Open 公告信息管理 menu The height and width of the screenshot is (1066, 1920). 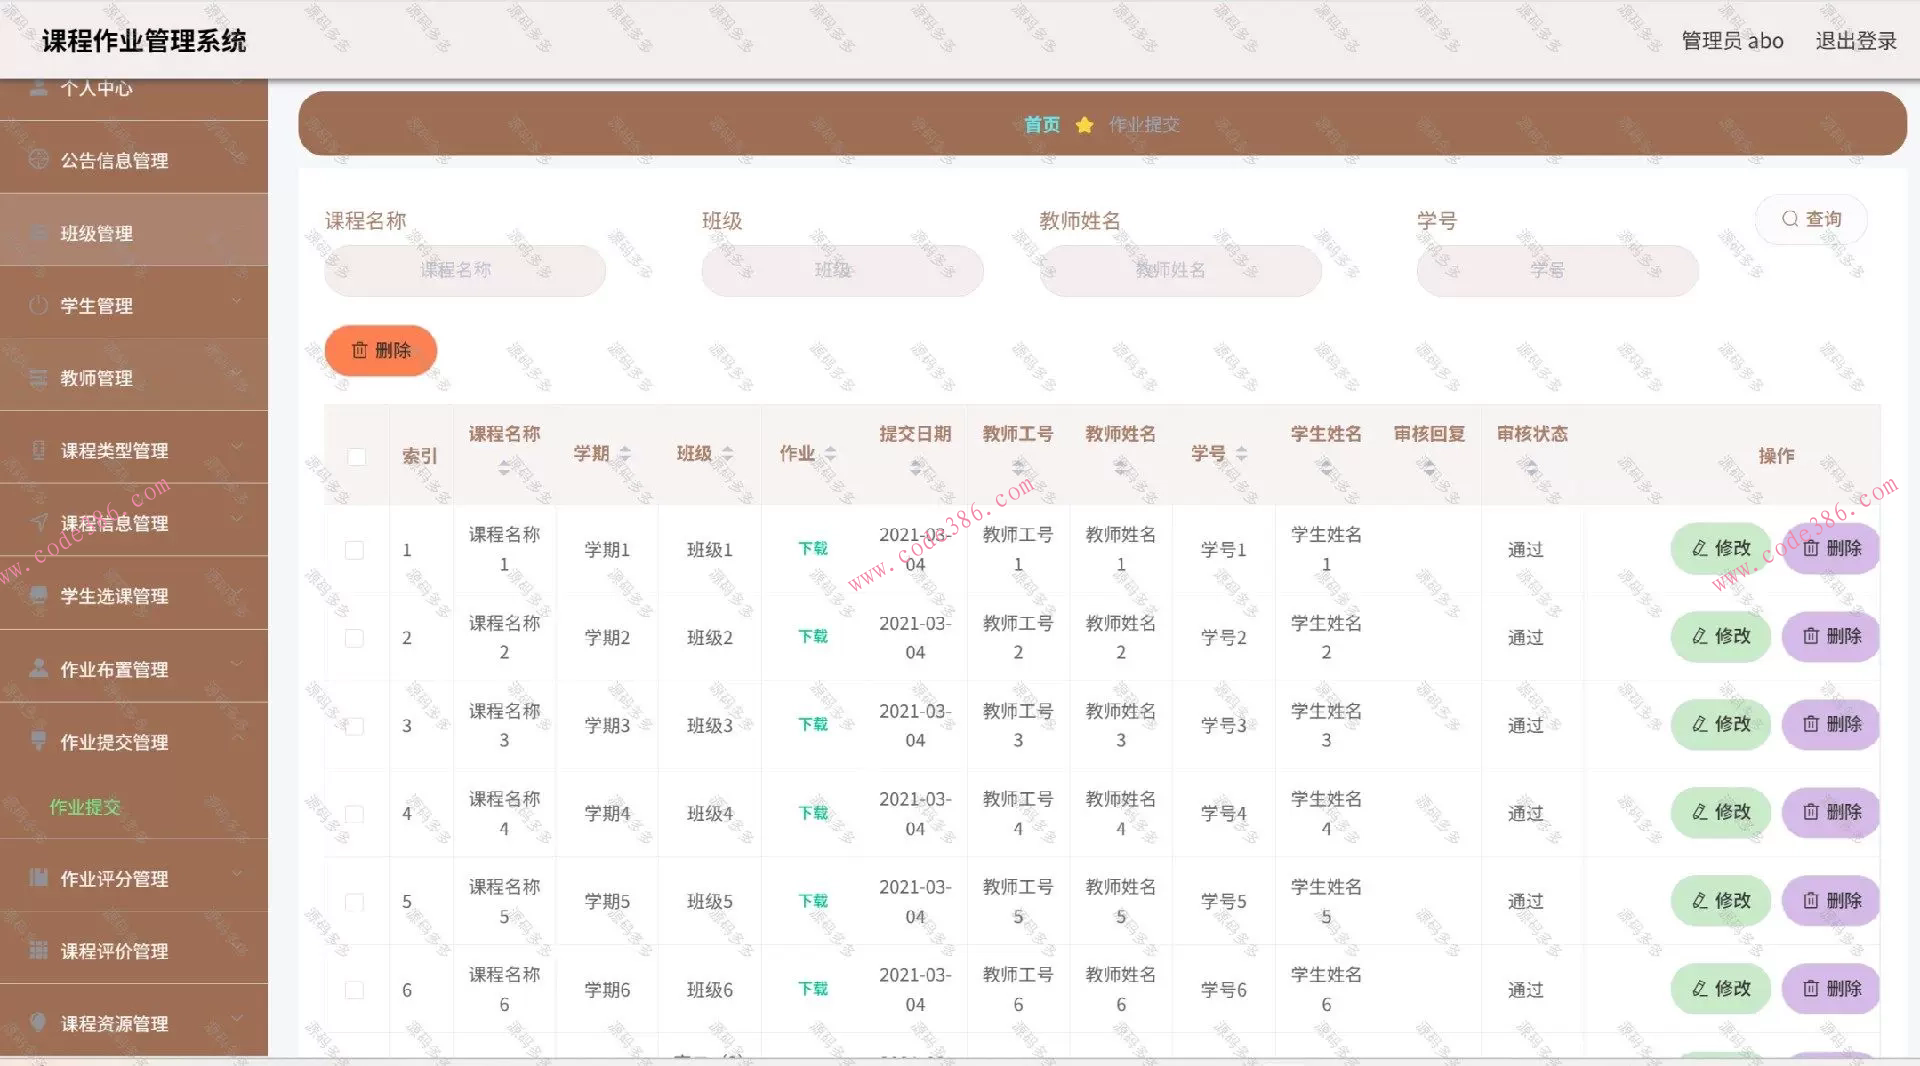134,160
